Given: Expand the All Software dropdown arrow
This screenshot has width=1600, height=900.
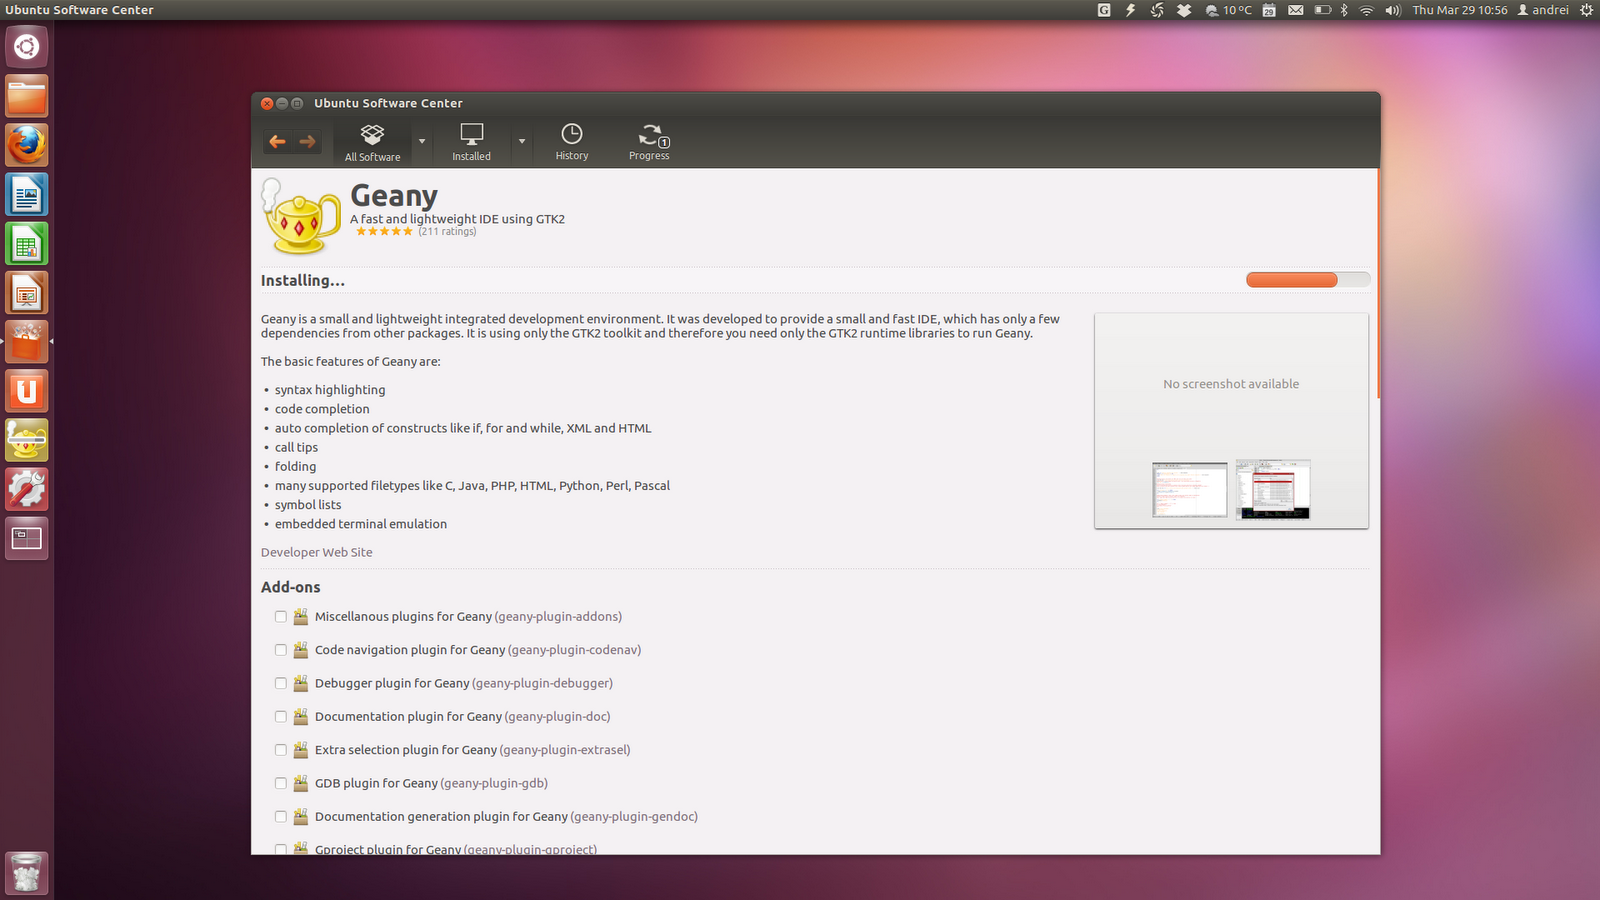Looking at the screenshot, I should coord(422,141).
